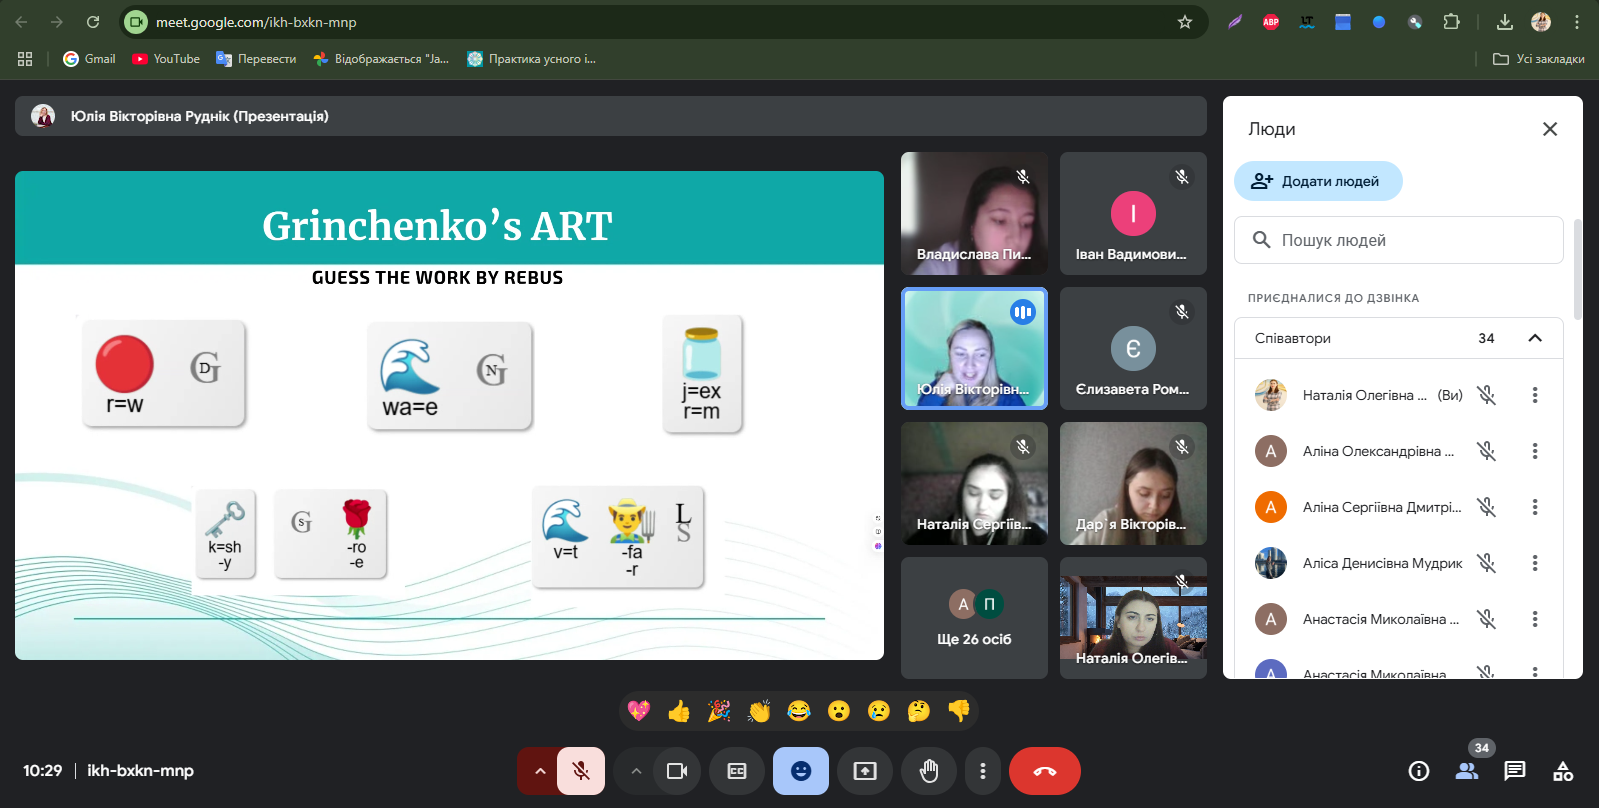Click the present screen icon
This screenshot has width=1599, height=808.
click(865, 771)
